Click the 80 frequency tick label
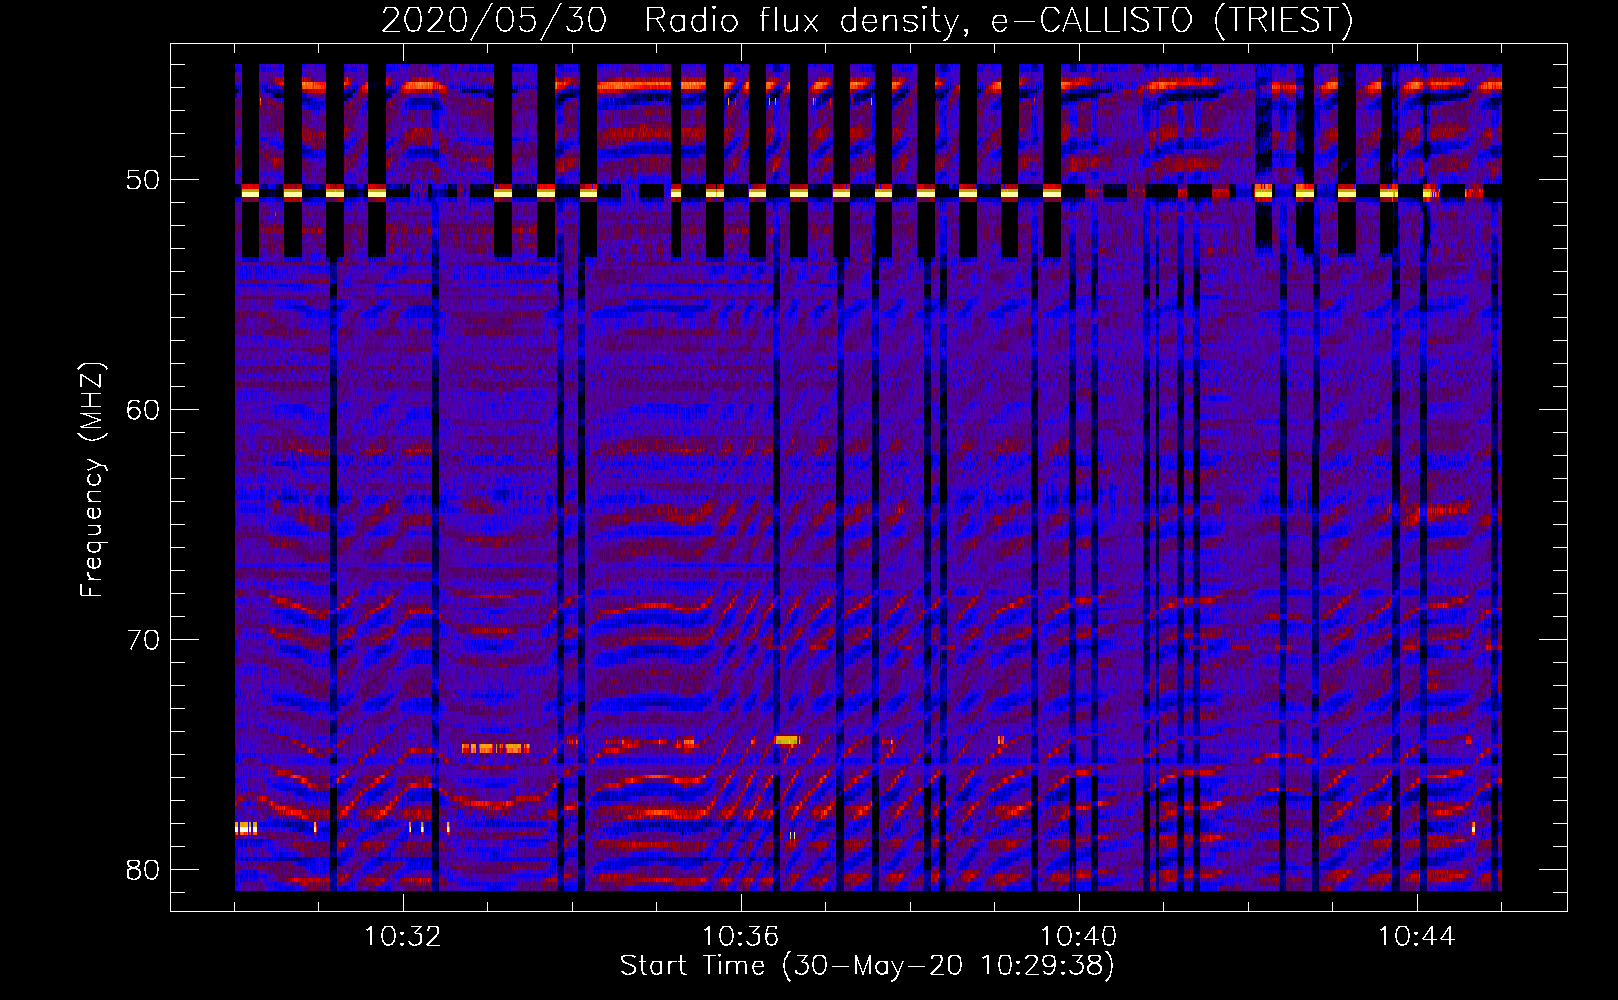1618x1000 pixels. 143,870
